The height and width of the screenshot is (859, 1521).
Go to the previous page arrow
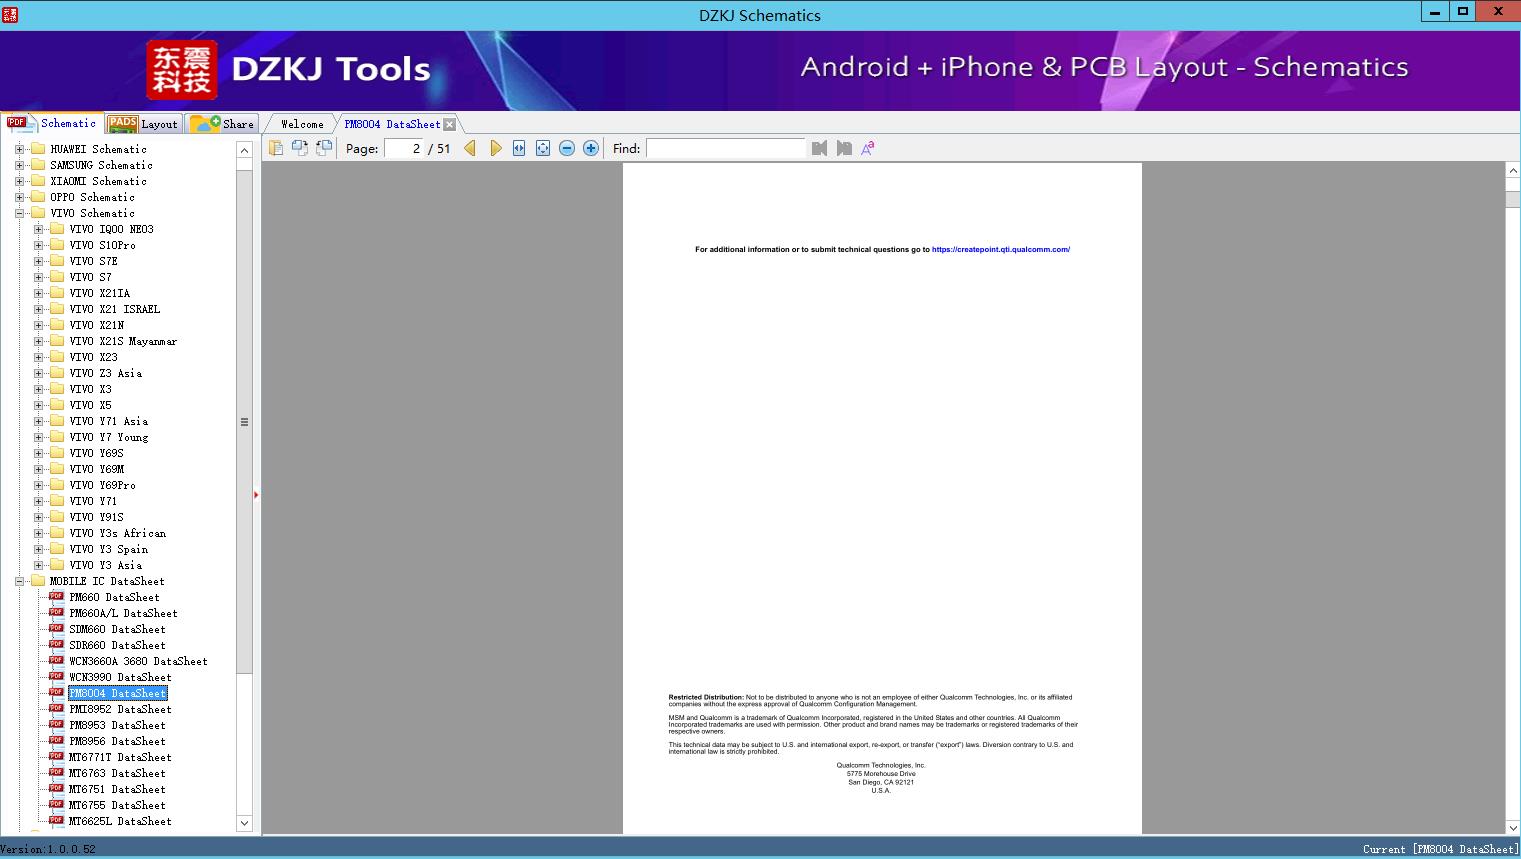[x=470, y=148]
